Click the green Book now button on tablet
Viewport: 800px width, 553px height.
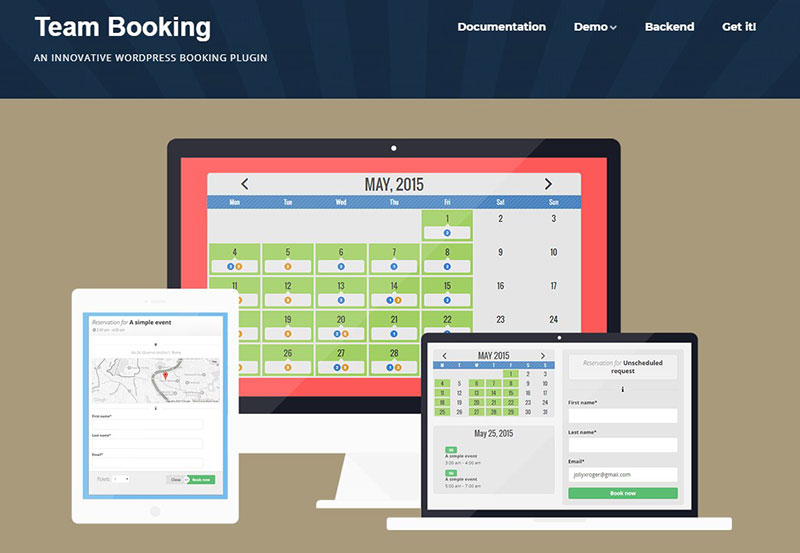point(201,480)
